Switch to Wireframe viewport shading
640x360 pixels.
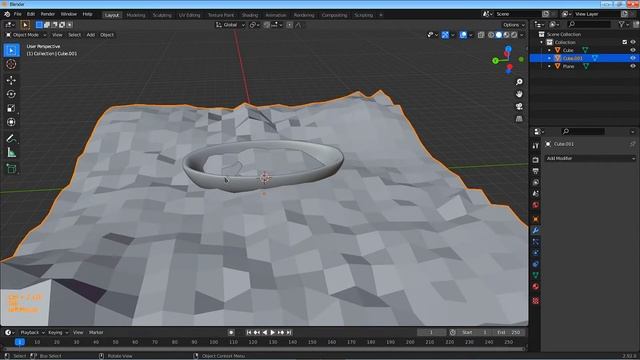pyautogui.click(x=491, y=35)
